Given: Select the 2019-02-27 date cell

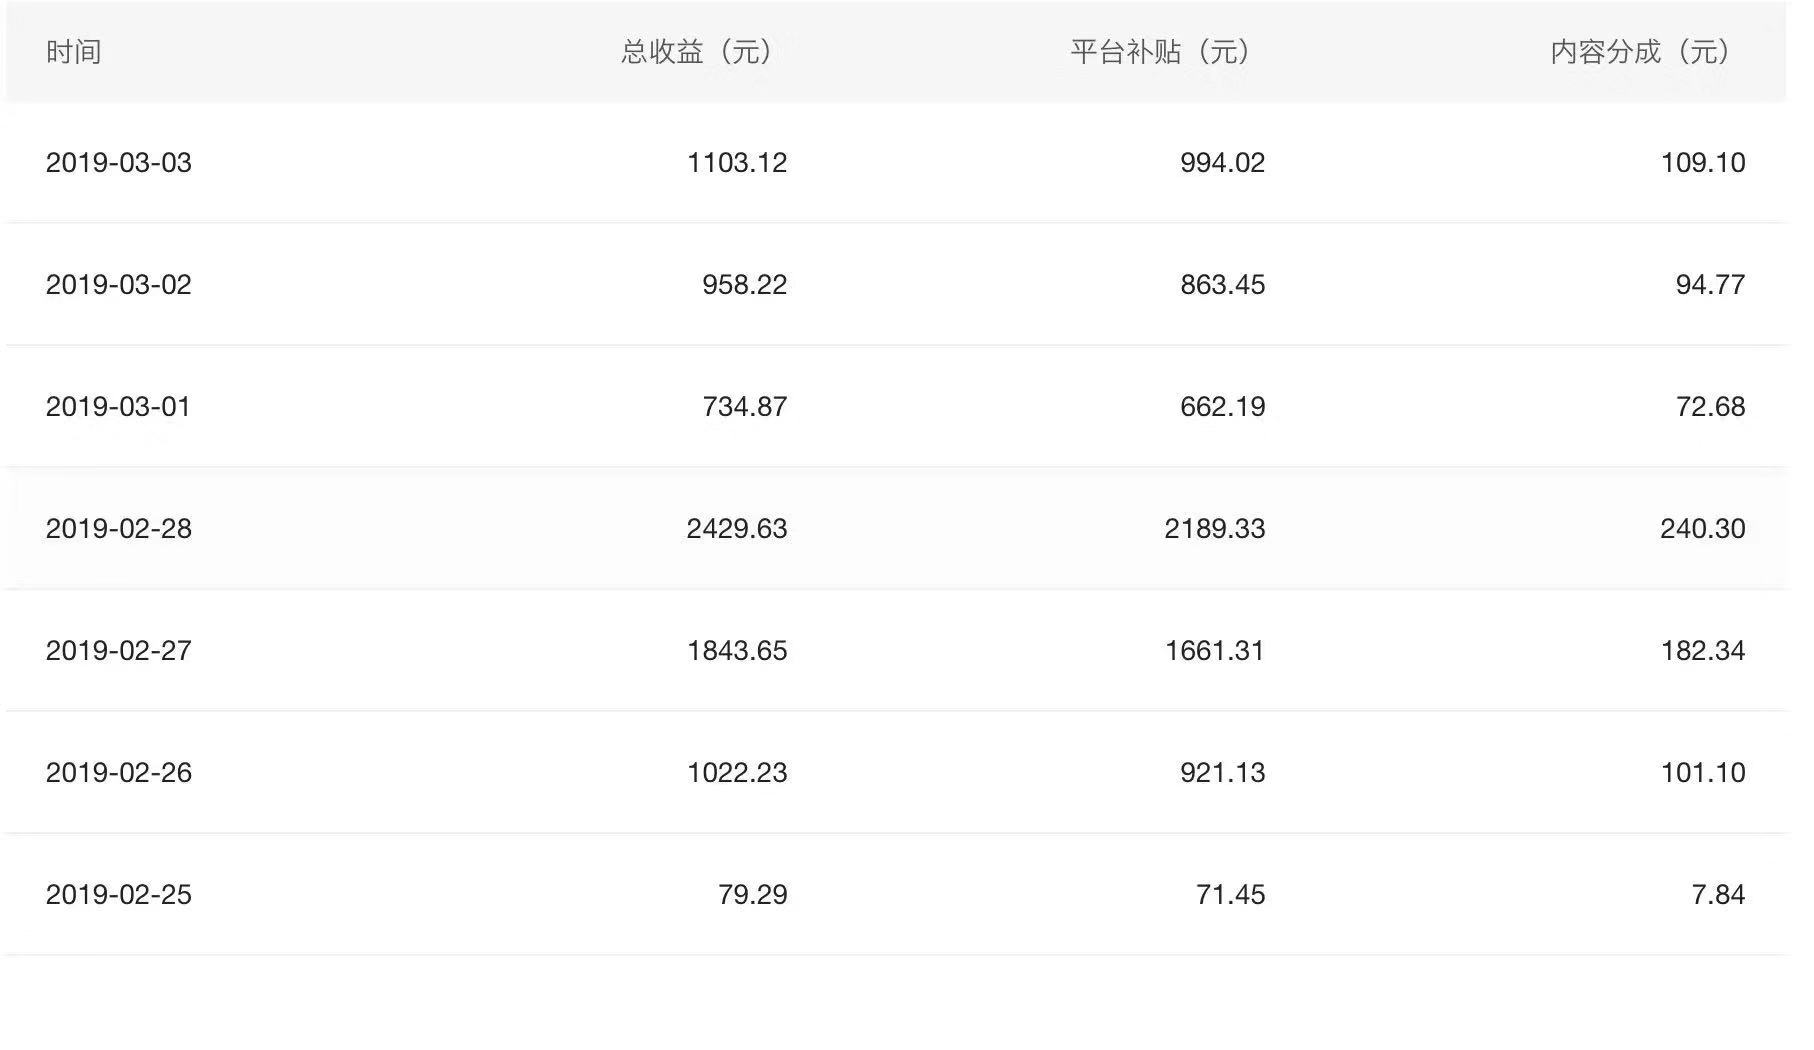Looking at the screenshot, I should [x=118, y=651].
